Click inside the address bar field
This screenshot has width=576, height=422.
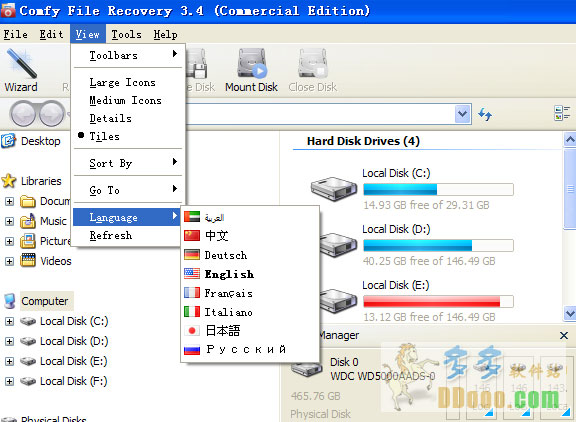[320, 114]
